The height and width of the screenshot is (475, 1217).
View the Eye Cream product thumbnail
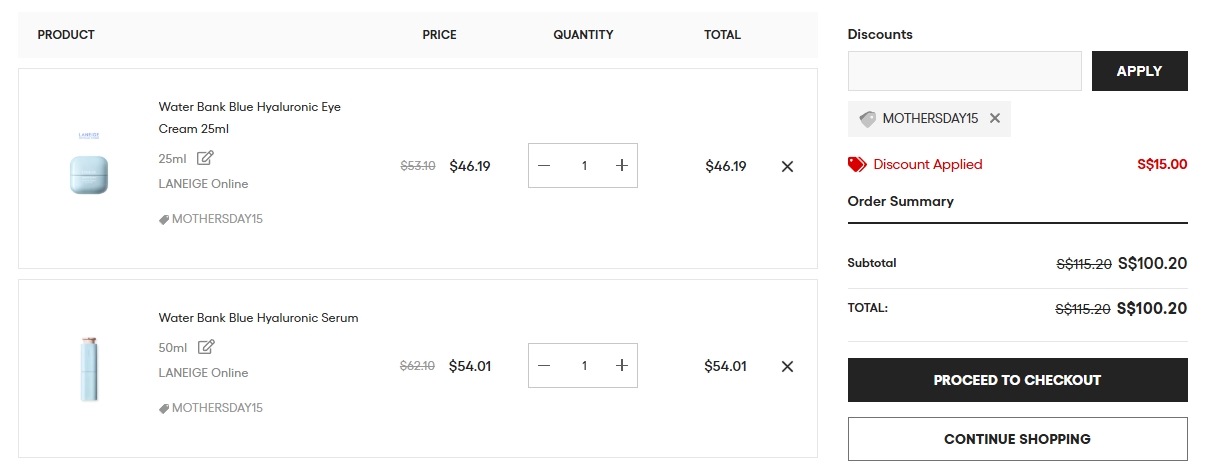tap(89, 167)
